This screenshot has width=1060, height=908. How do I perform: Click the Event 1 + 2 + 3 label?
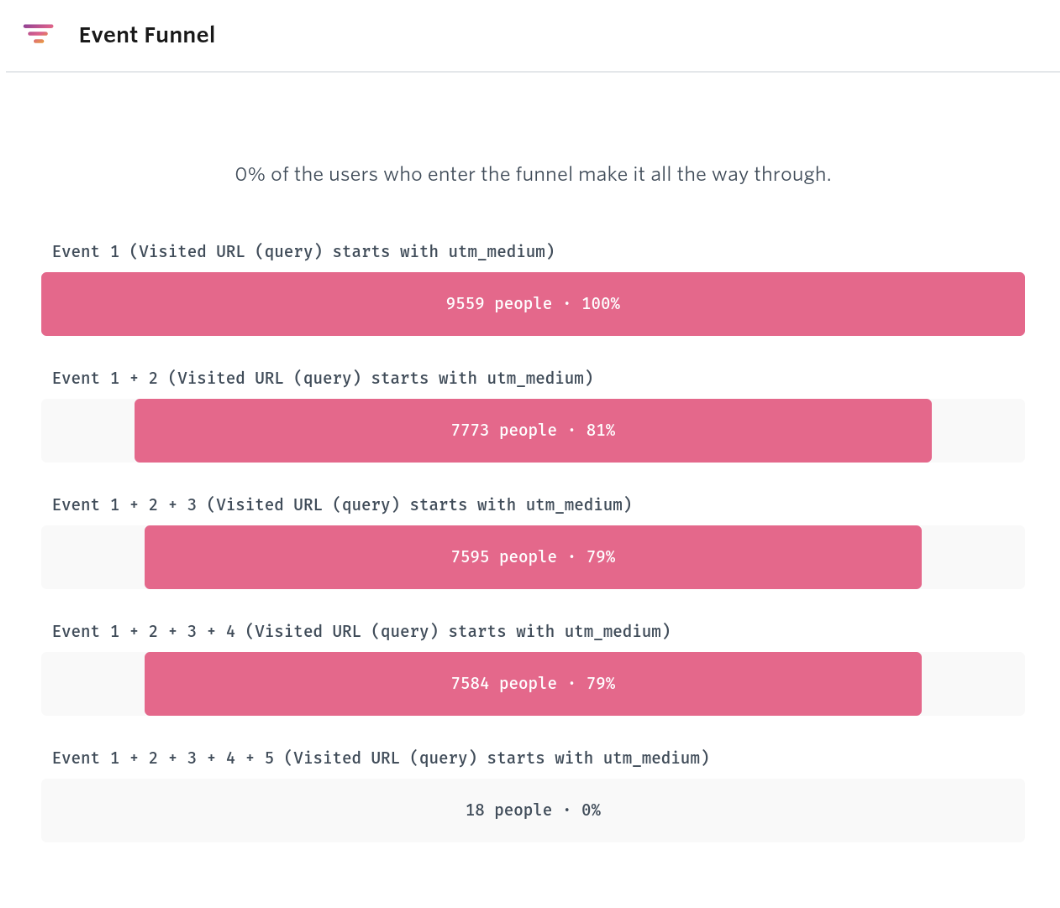point(342,504)
